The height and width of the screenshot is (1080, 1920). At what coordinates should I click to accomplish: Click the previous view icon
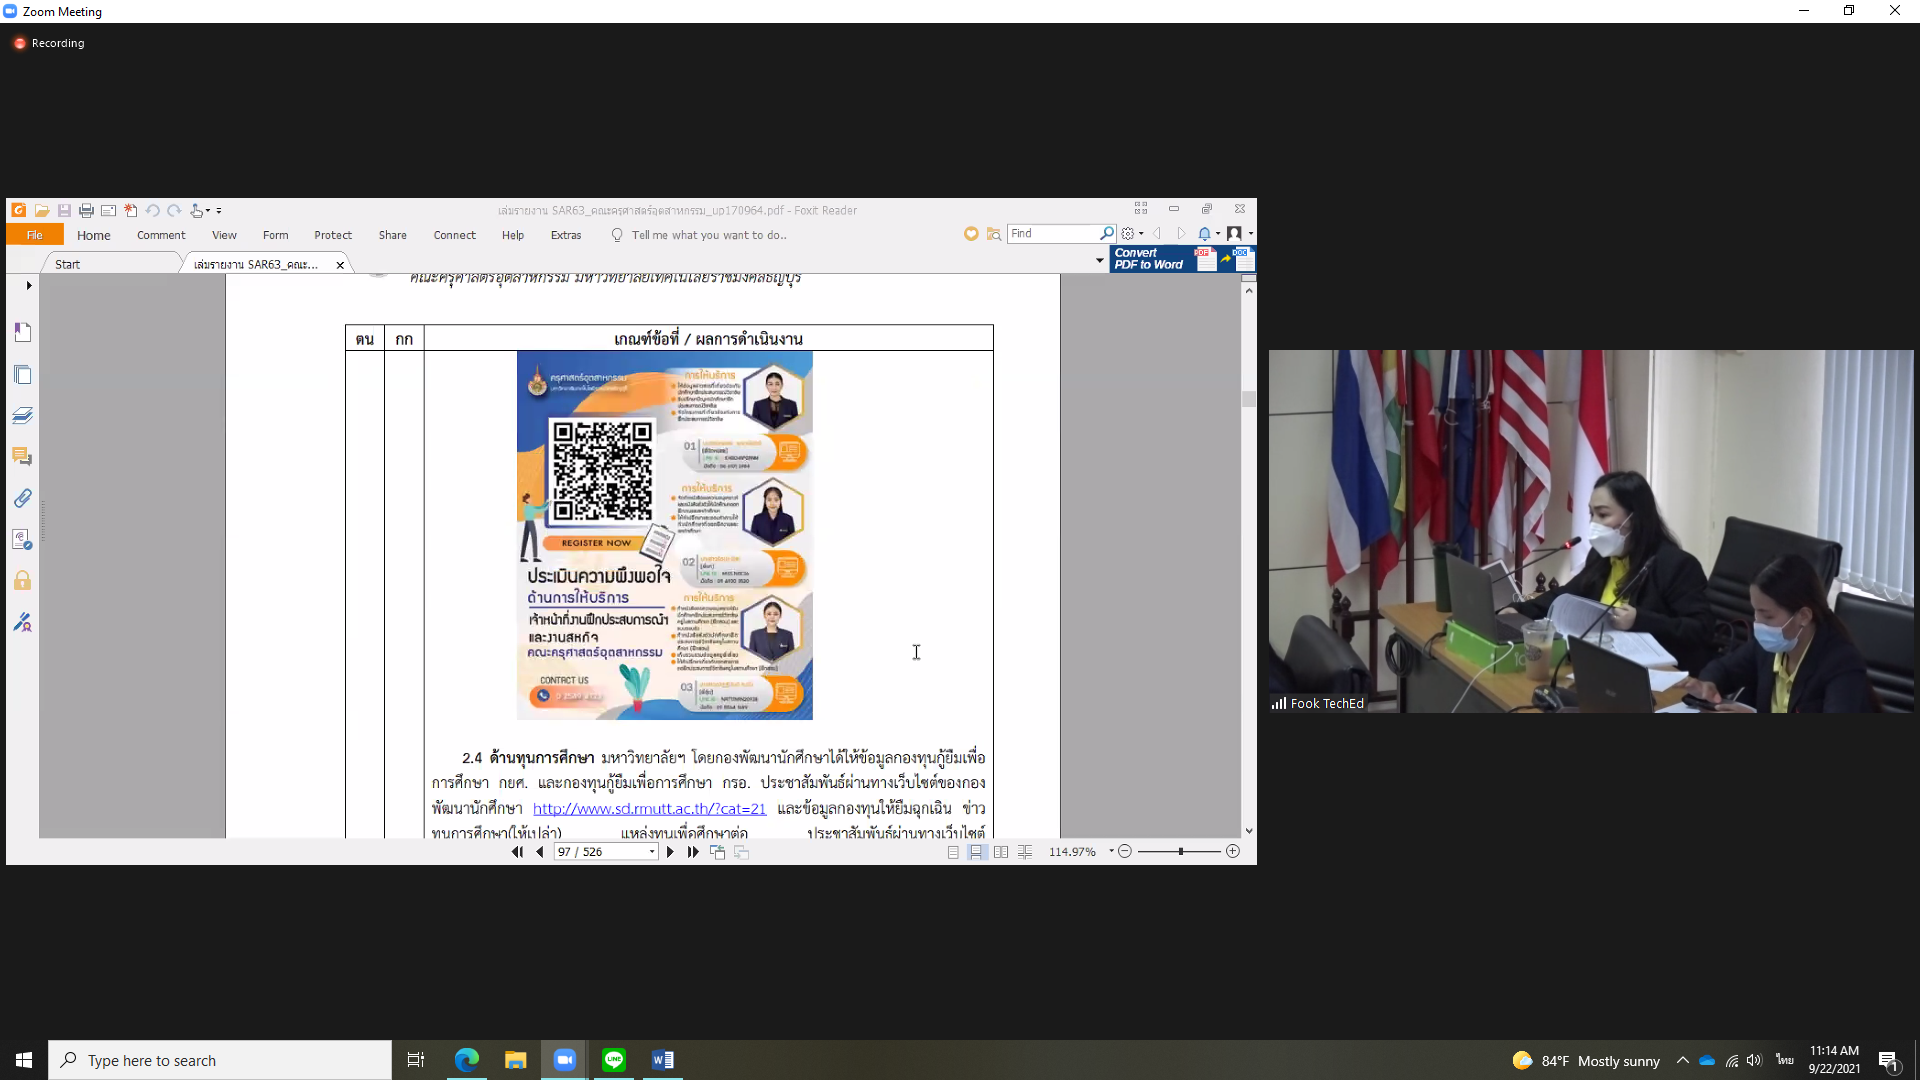pos(717,852)
